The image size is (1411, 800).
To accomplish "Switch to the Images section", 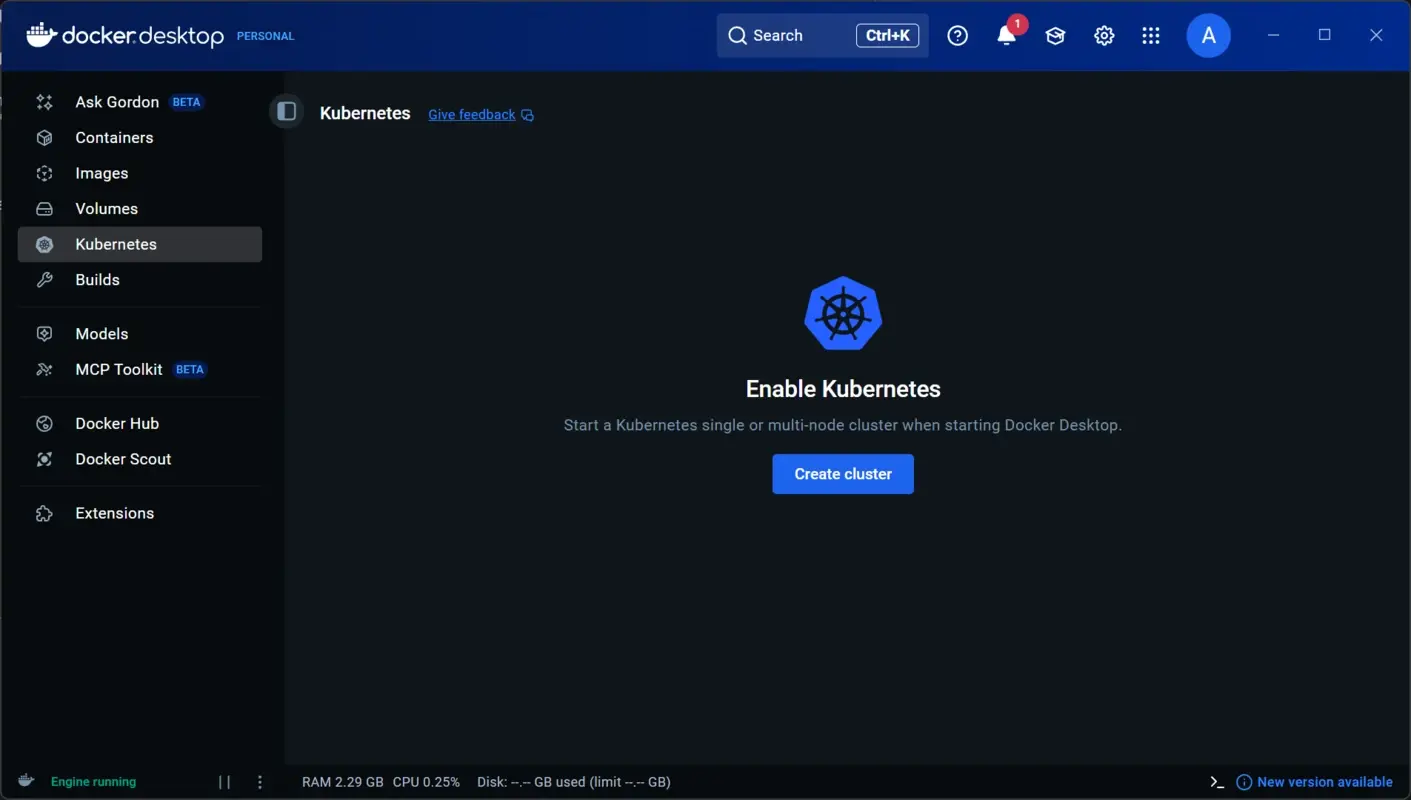I will coord(101,173).
